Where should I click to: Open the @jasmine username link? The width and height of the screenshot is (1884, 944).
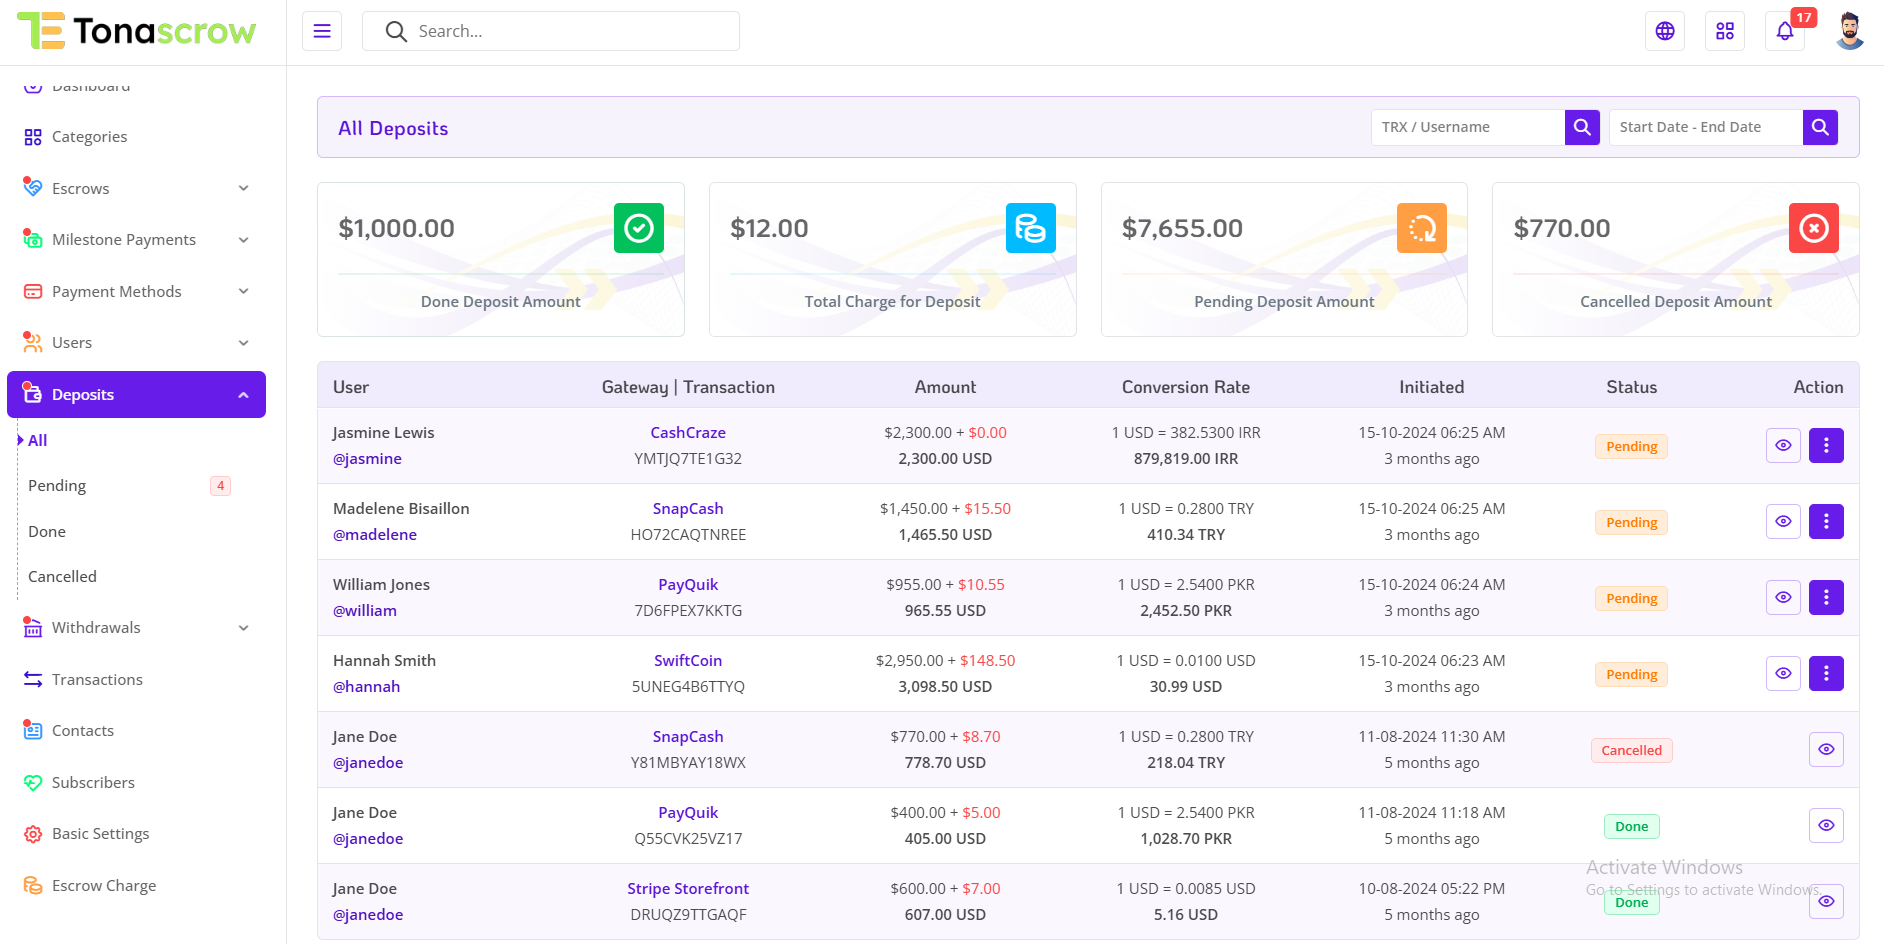tap(367, 459)
